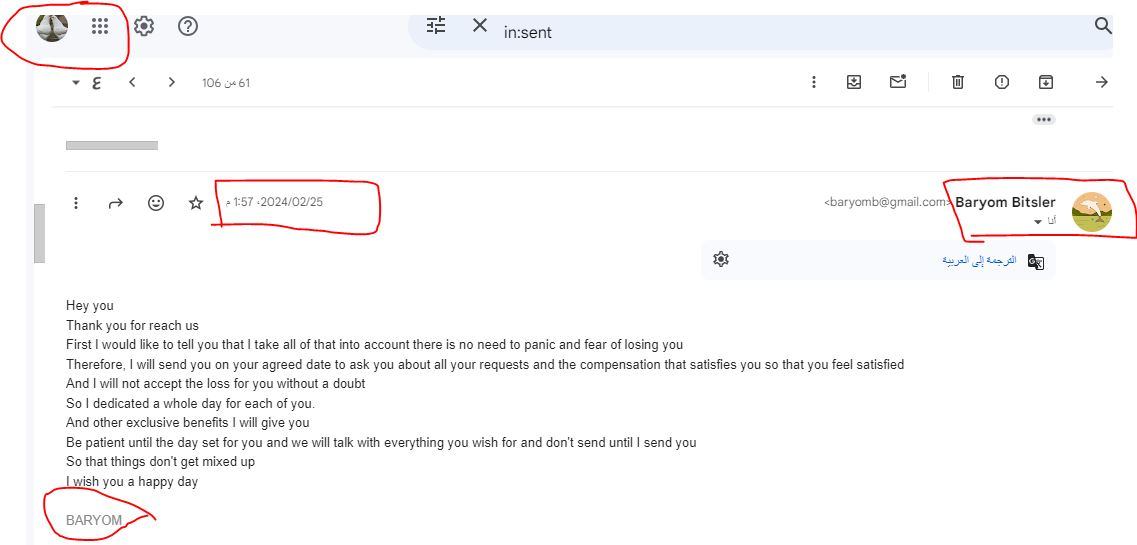Open input tools dropdown arrow beside ع
Screen dimensions: 1137x545
point(76,83)
